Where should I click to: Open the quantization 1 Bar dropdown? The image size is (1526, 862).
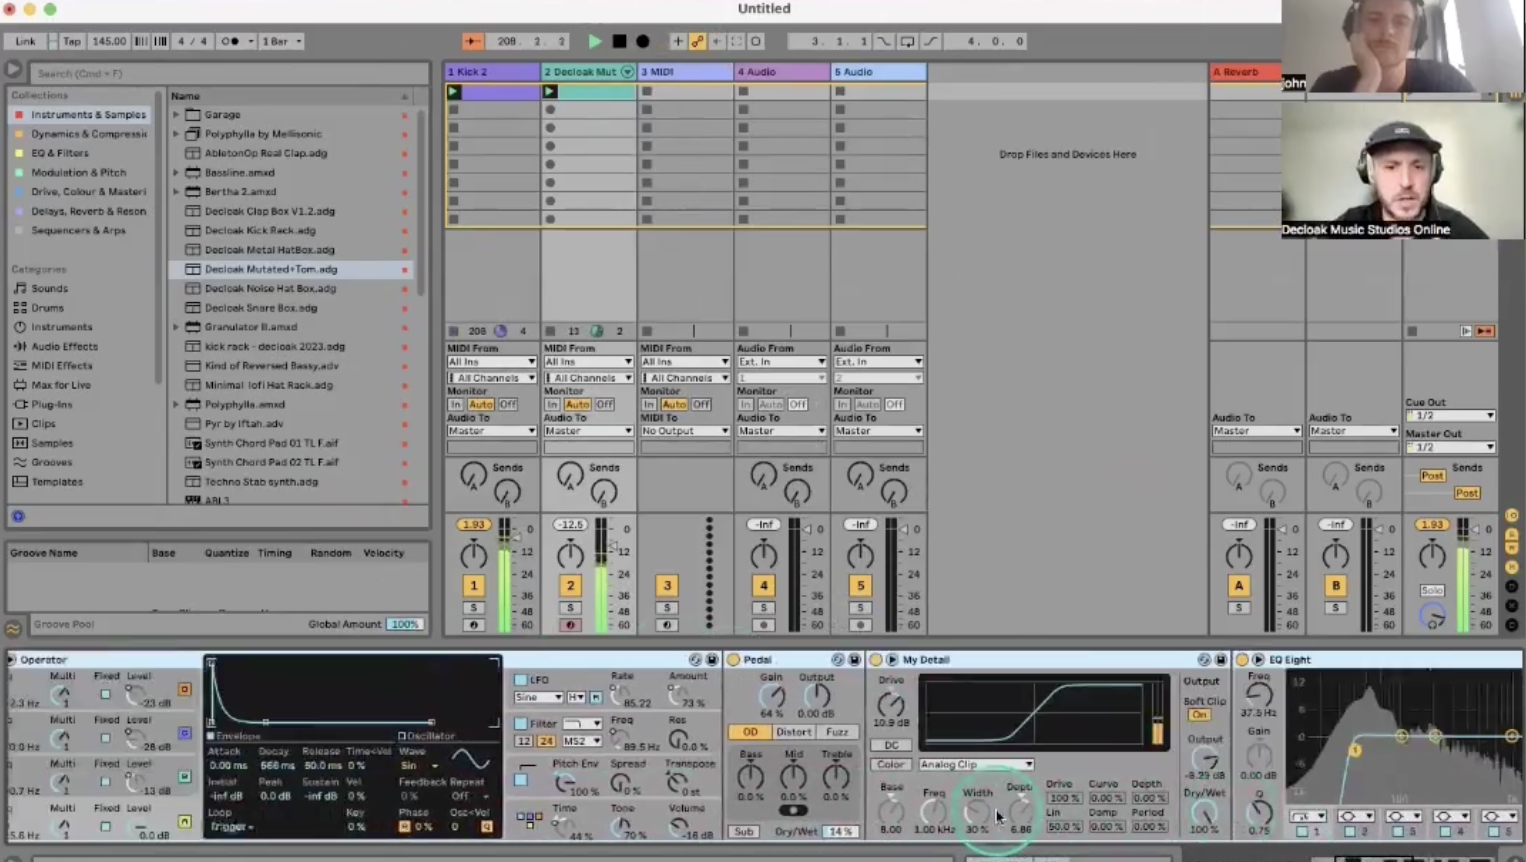click(282, 41)
